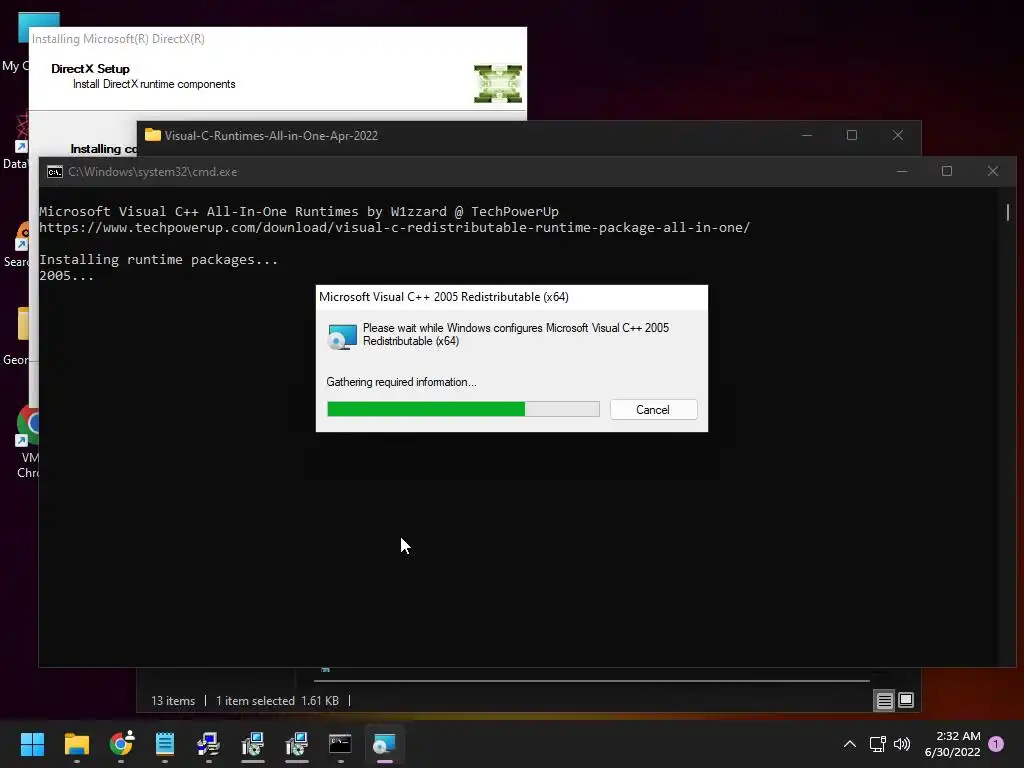
Task: Open the clock showing 2:32 AM
Action: click(x=952, y=744)
